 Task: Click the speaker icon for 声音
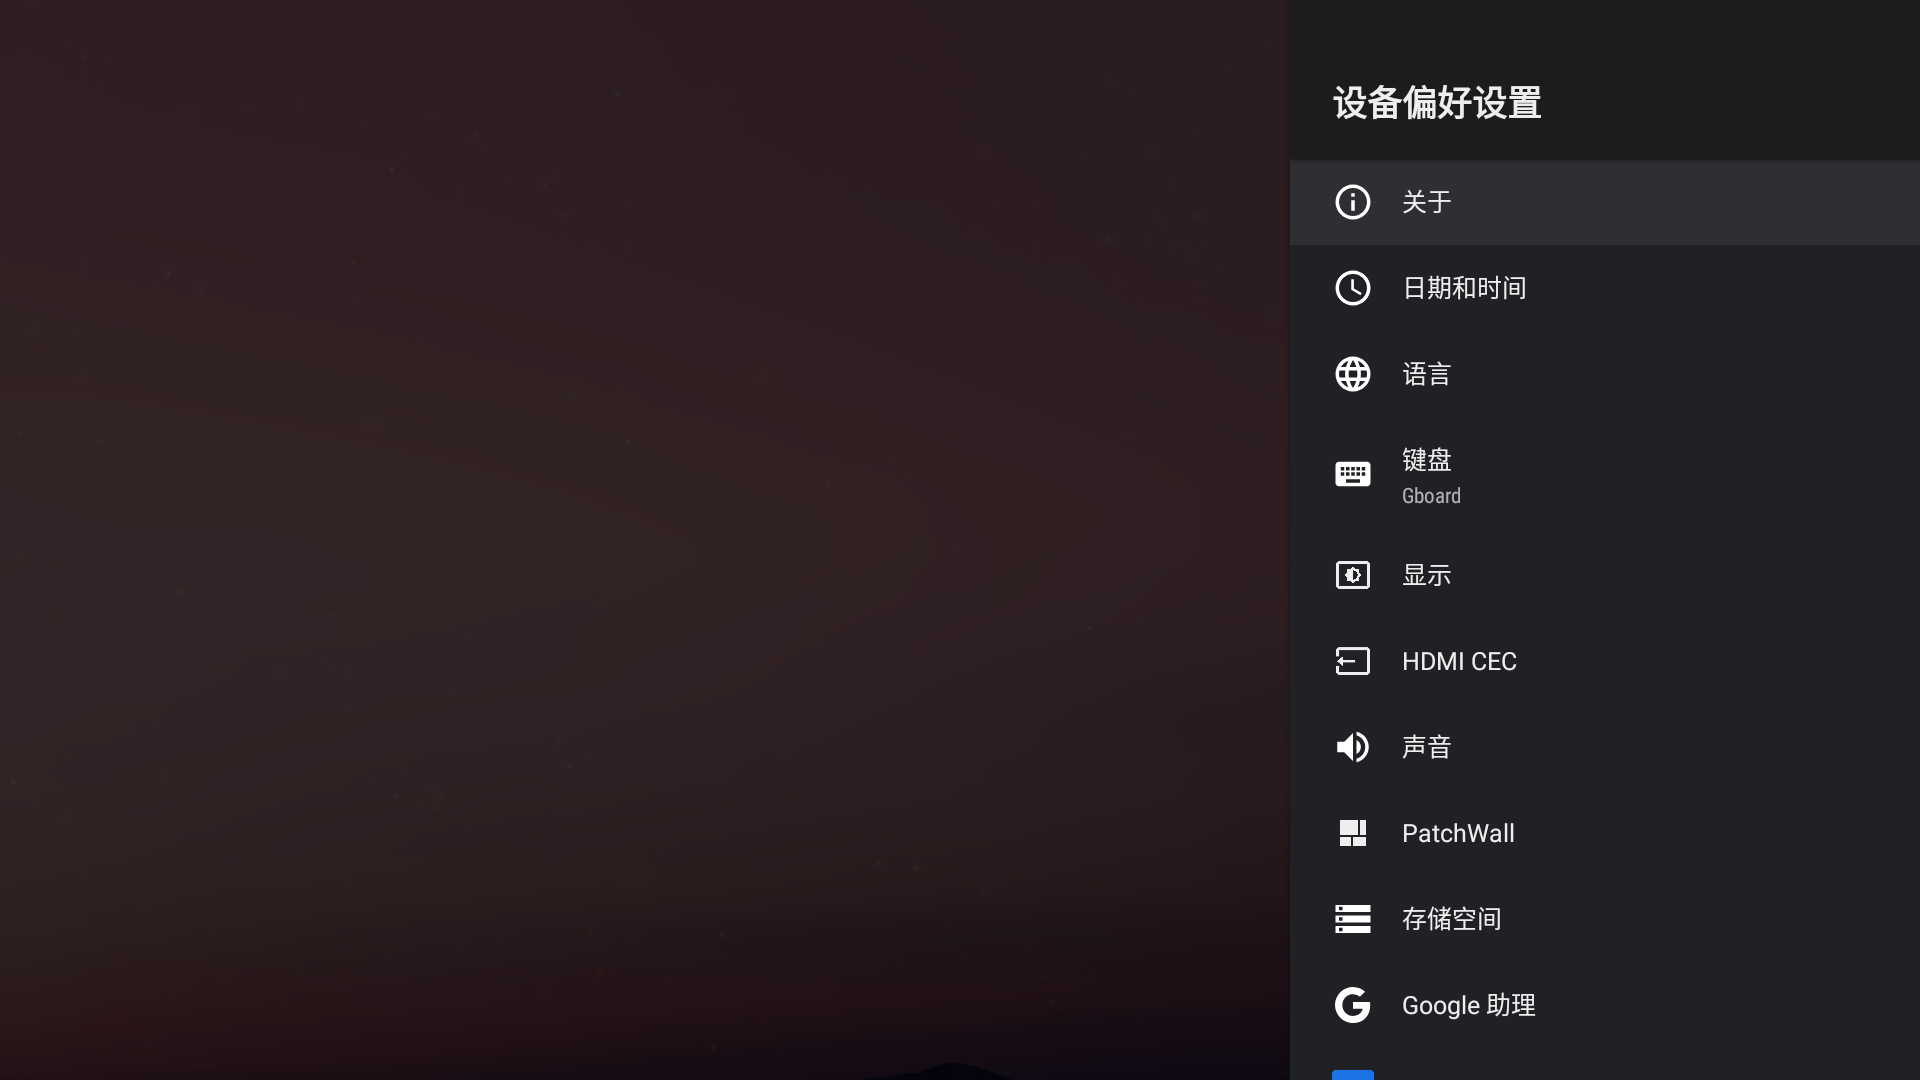pos(1352,747)
